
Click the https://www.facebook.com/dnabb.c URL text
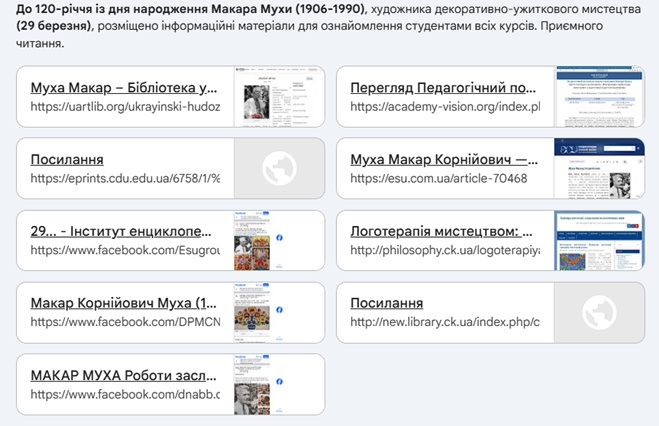pyautogui.click(x=125, y=394)
